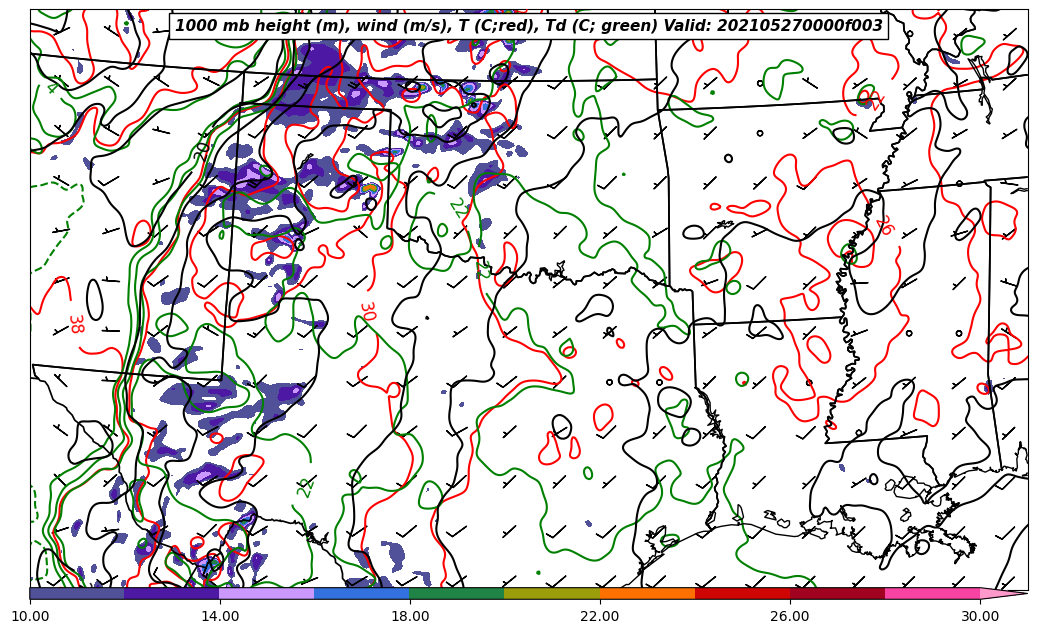Click the royal blue colorbar segment

pyautogui.click(x=362, y=593)
